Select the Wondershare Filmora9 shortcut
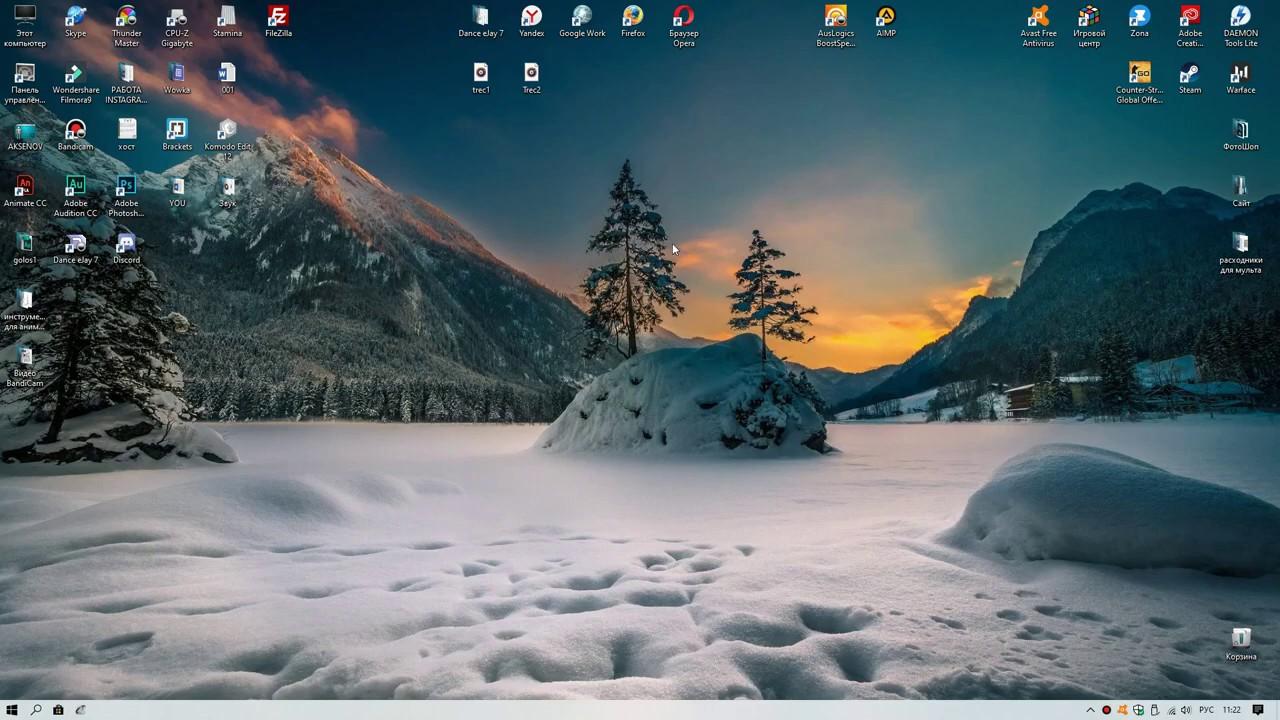1280x720 pixels. pyautogui.click(x=75, y=75)
